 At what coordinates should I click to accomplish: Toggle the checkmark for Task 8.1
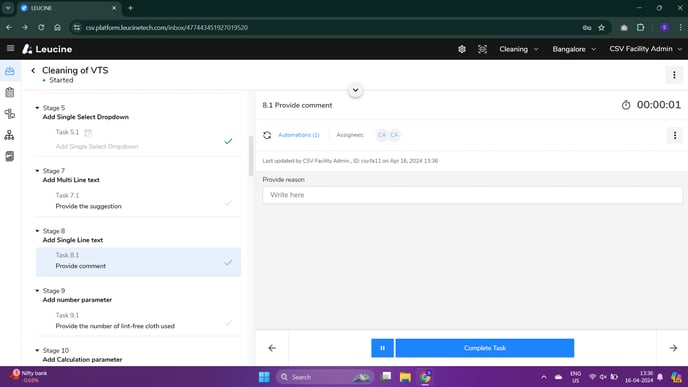228,262
